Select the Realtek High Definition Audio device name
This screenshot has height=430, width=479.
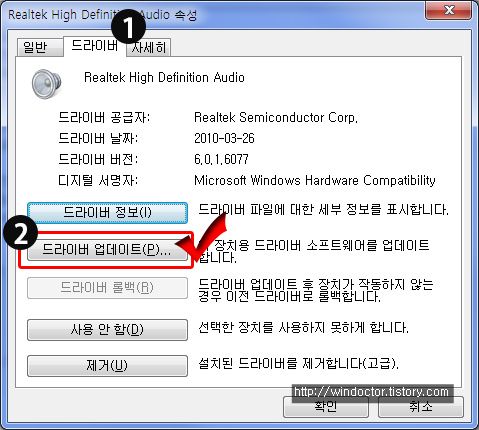tap(164, 77)
